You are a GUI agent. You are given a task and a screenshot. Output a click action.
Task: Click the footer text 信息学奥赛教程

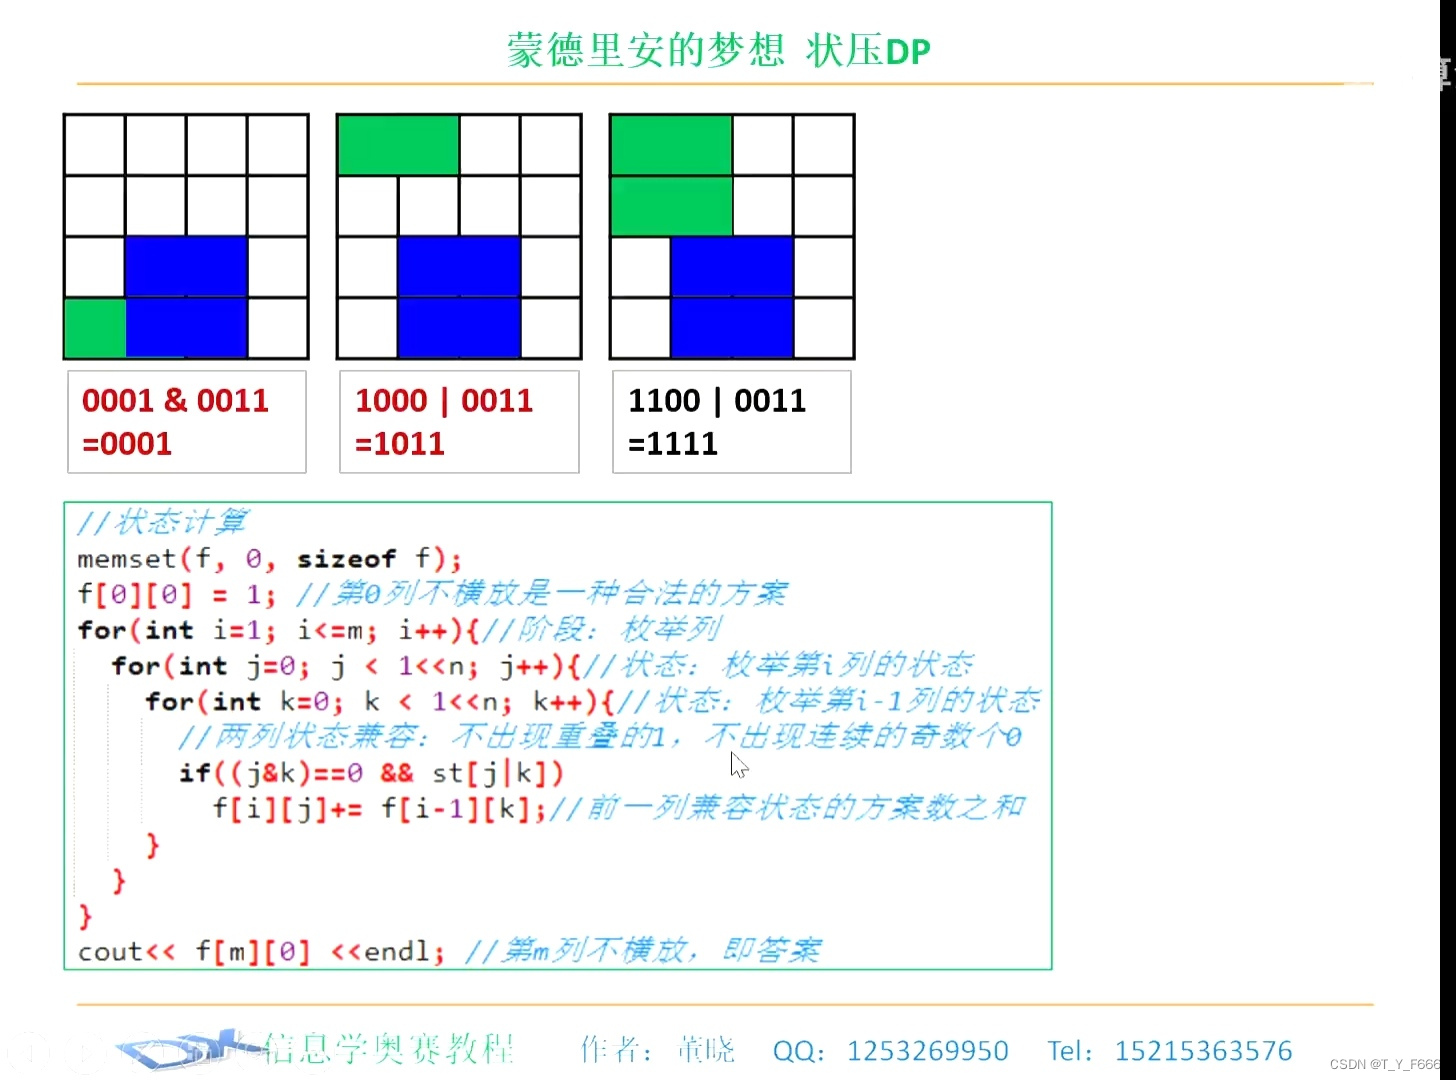pos(390,1049)
